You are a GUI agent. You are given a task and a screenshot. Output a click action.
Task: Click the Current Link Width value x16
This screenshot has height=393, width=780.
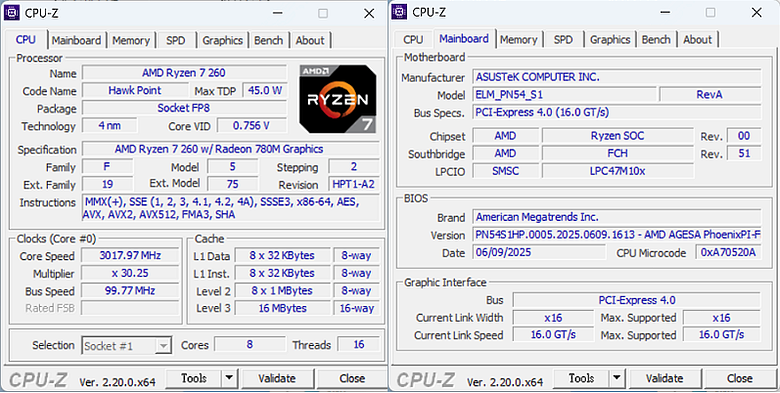(553, 318)
